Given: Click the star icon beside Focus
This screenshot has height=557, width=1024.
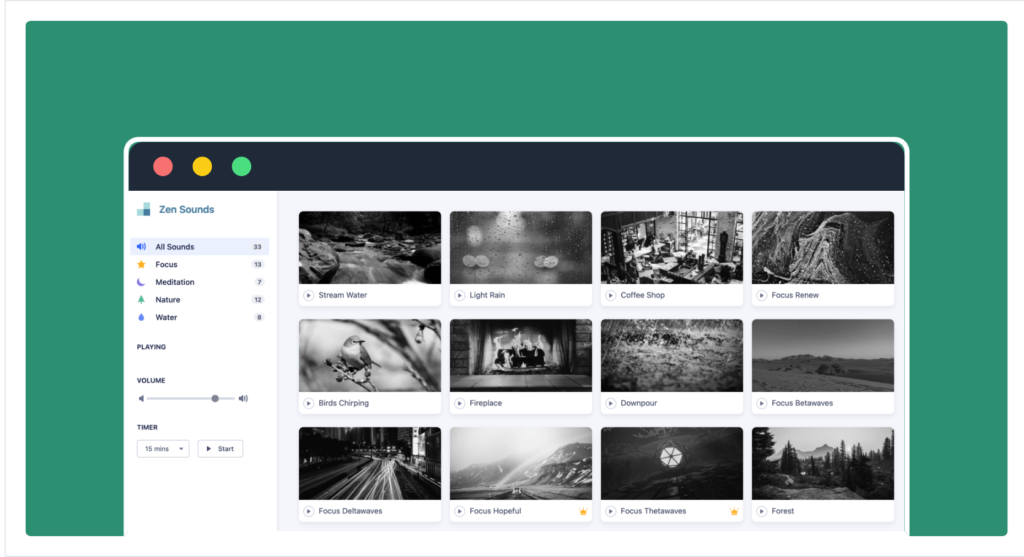Looking at the screenshot, I should click(141, 264).
